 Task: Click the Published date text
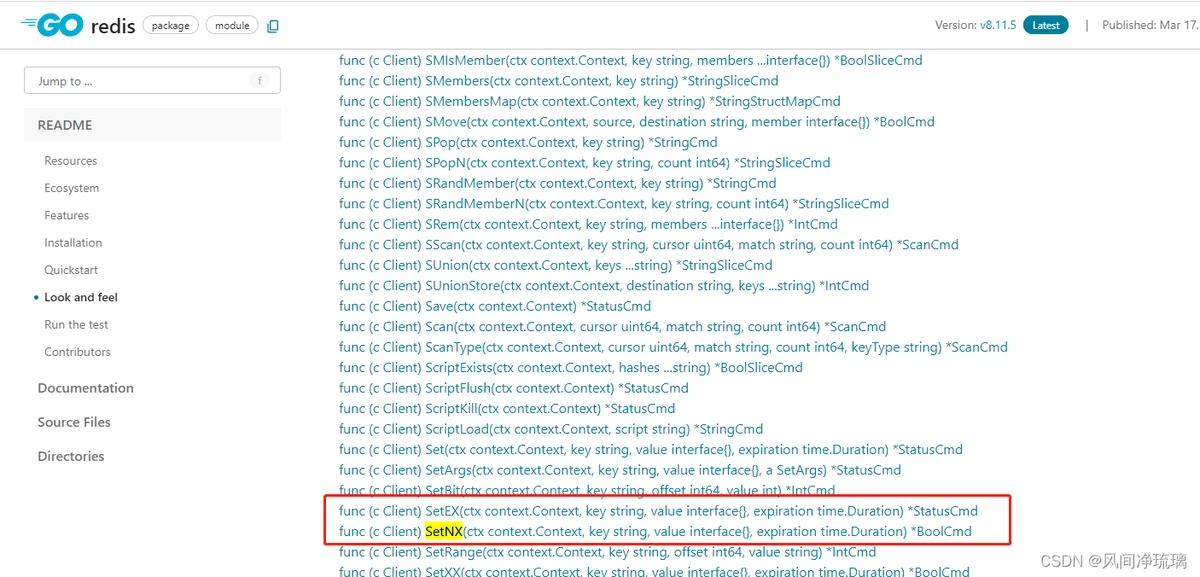[x=1150, y=25]
